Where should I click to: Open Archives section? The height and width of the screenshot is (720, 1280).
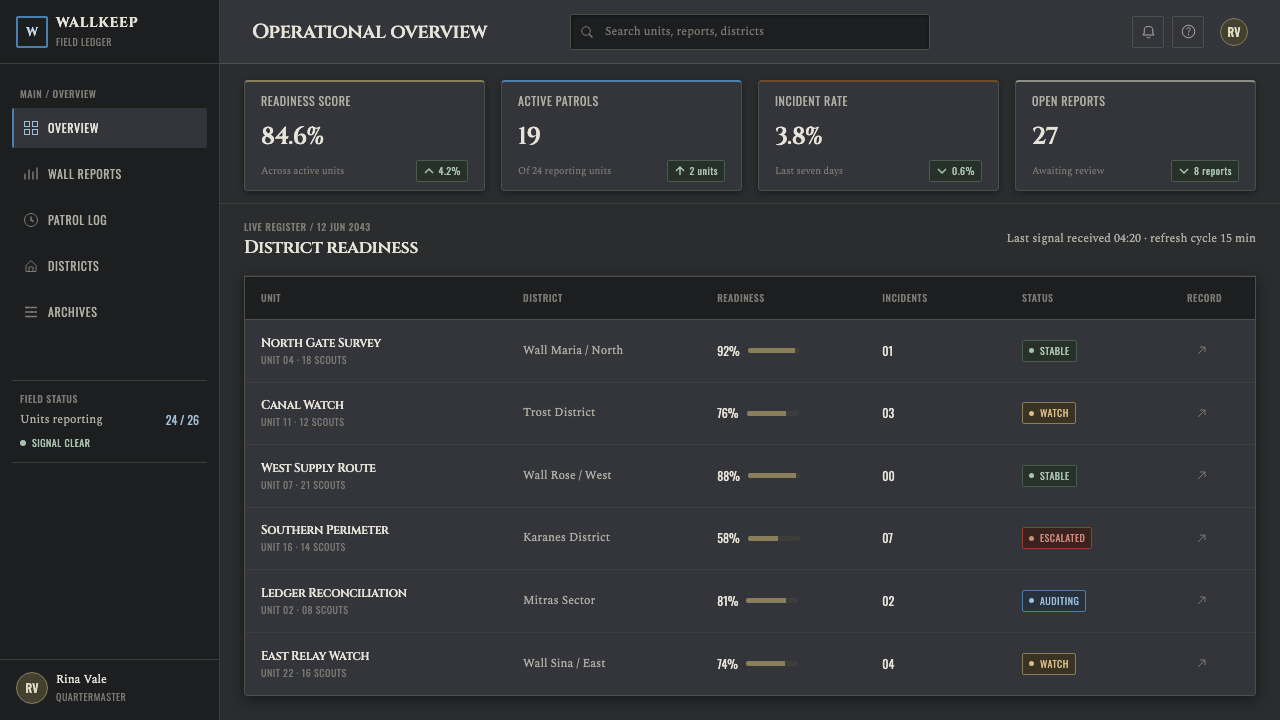(109, 312)
